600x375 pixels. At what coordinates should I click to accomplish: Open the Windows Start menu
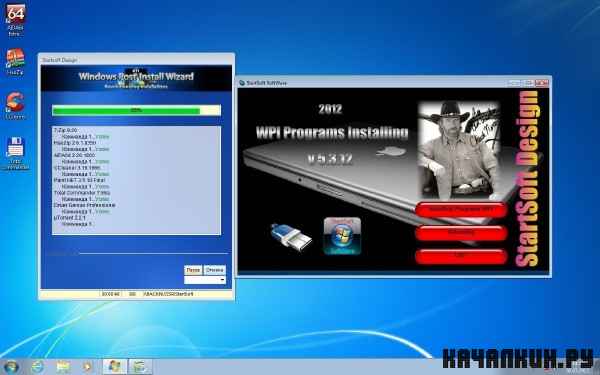(11, 367)
